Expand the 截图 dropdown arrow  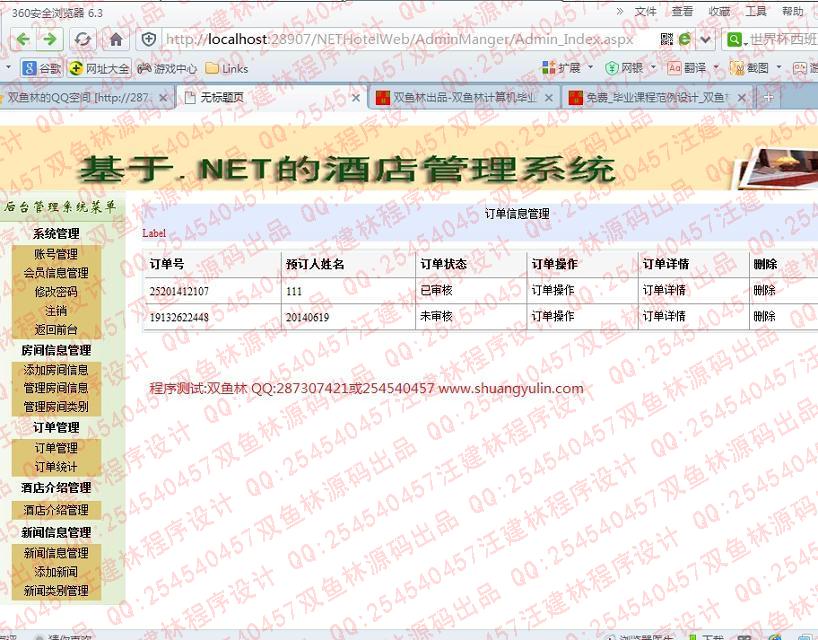pyautogui.click(x=779, y=67)
